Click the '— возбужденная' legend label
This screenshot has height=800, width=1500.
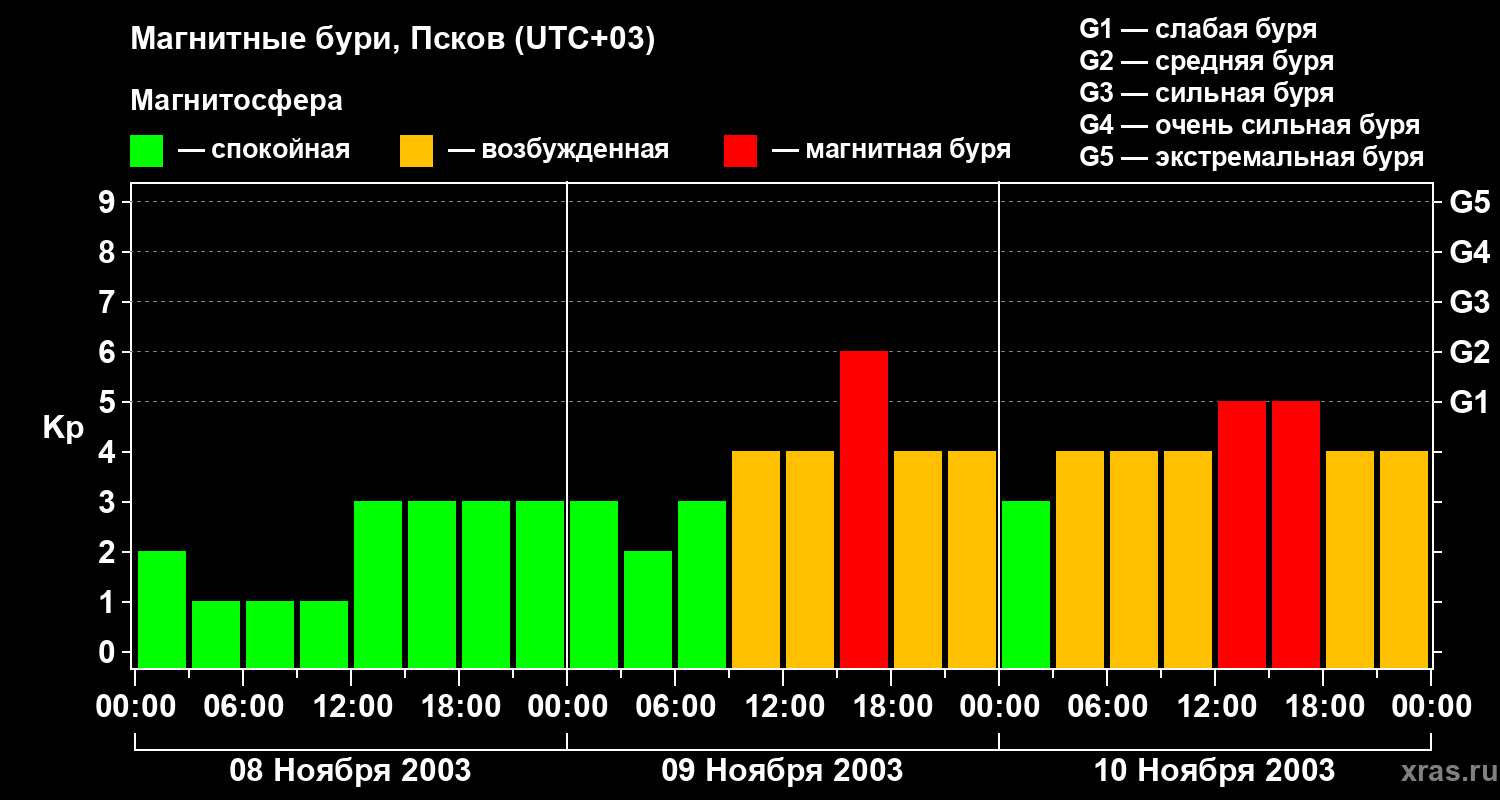tap(558, 150)
